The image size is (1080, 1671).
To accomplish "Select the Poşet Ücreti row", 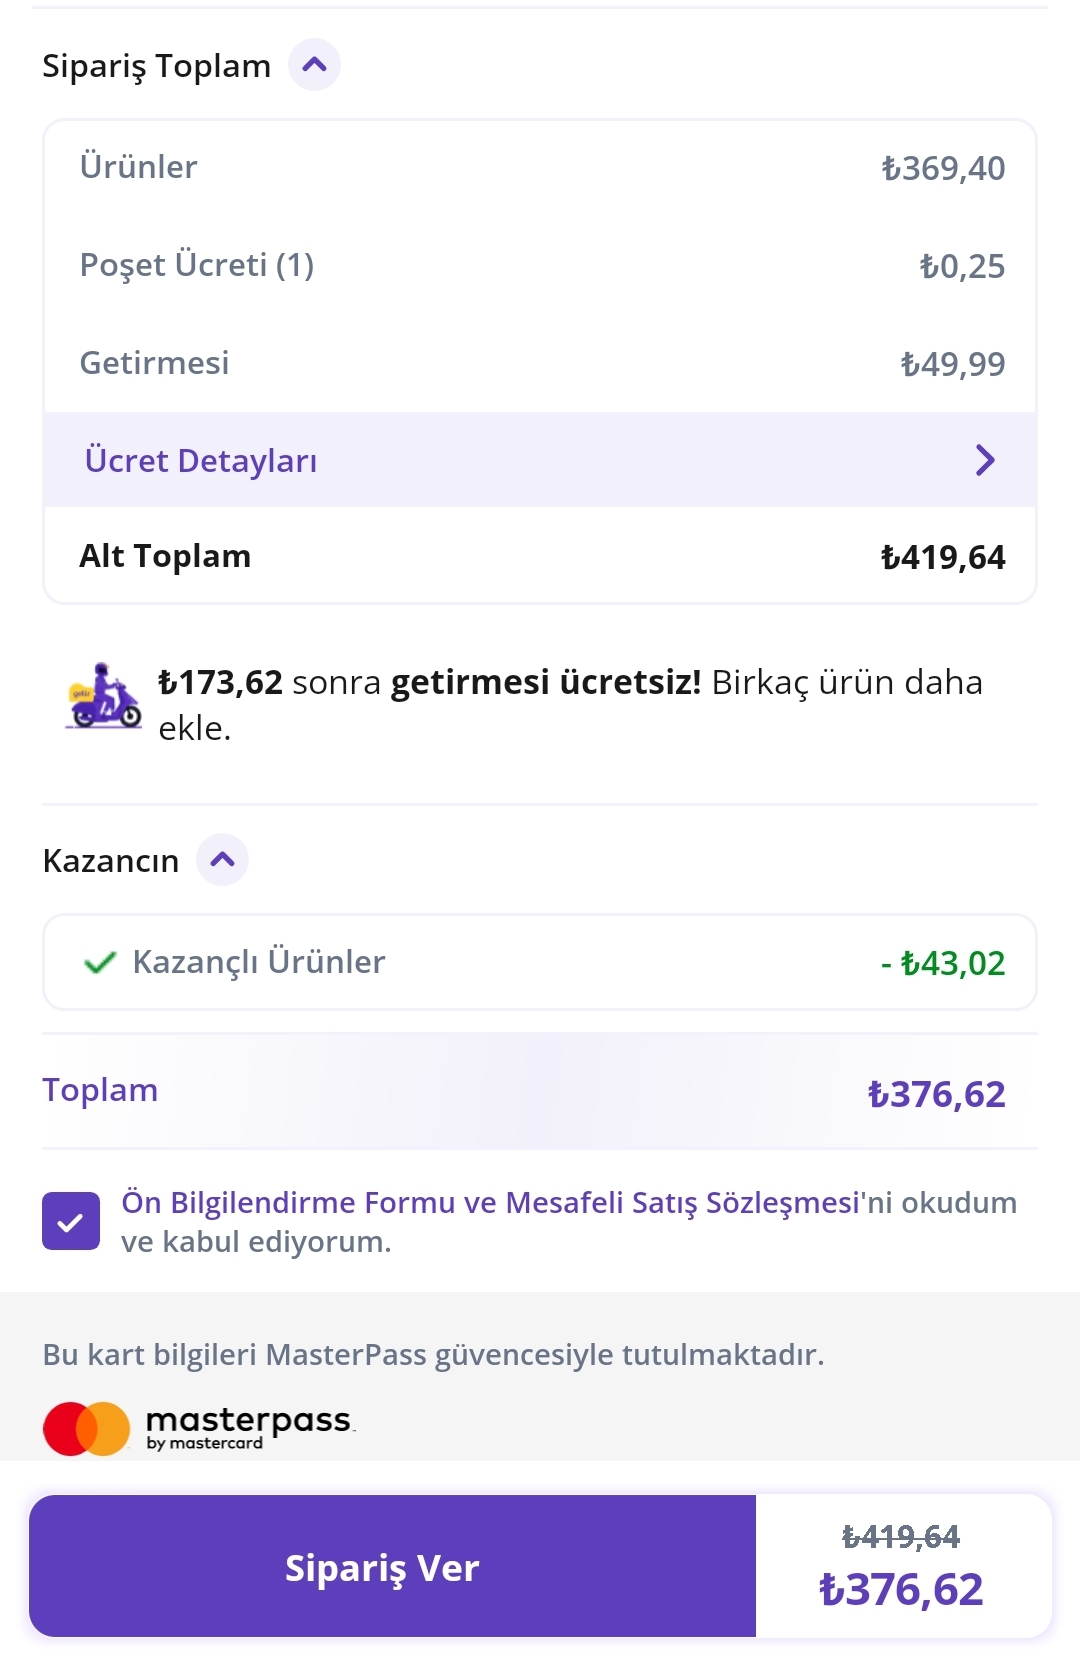I will (x=540, y=265).
